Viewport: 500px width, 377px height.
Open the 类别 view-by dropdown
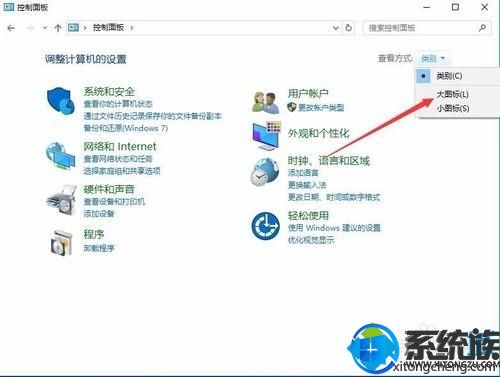[x=433, y=59]
